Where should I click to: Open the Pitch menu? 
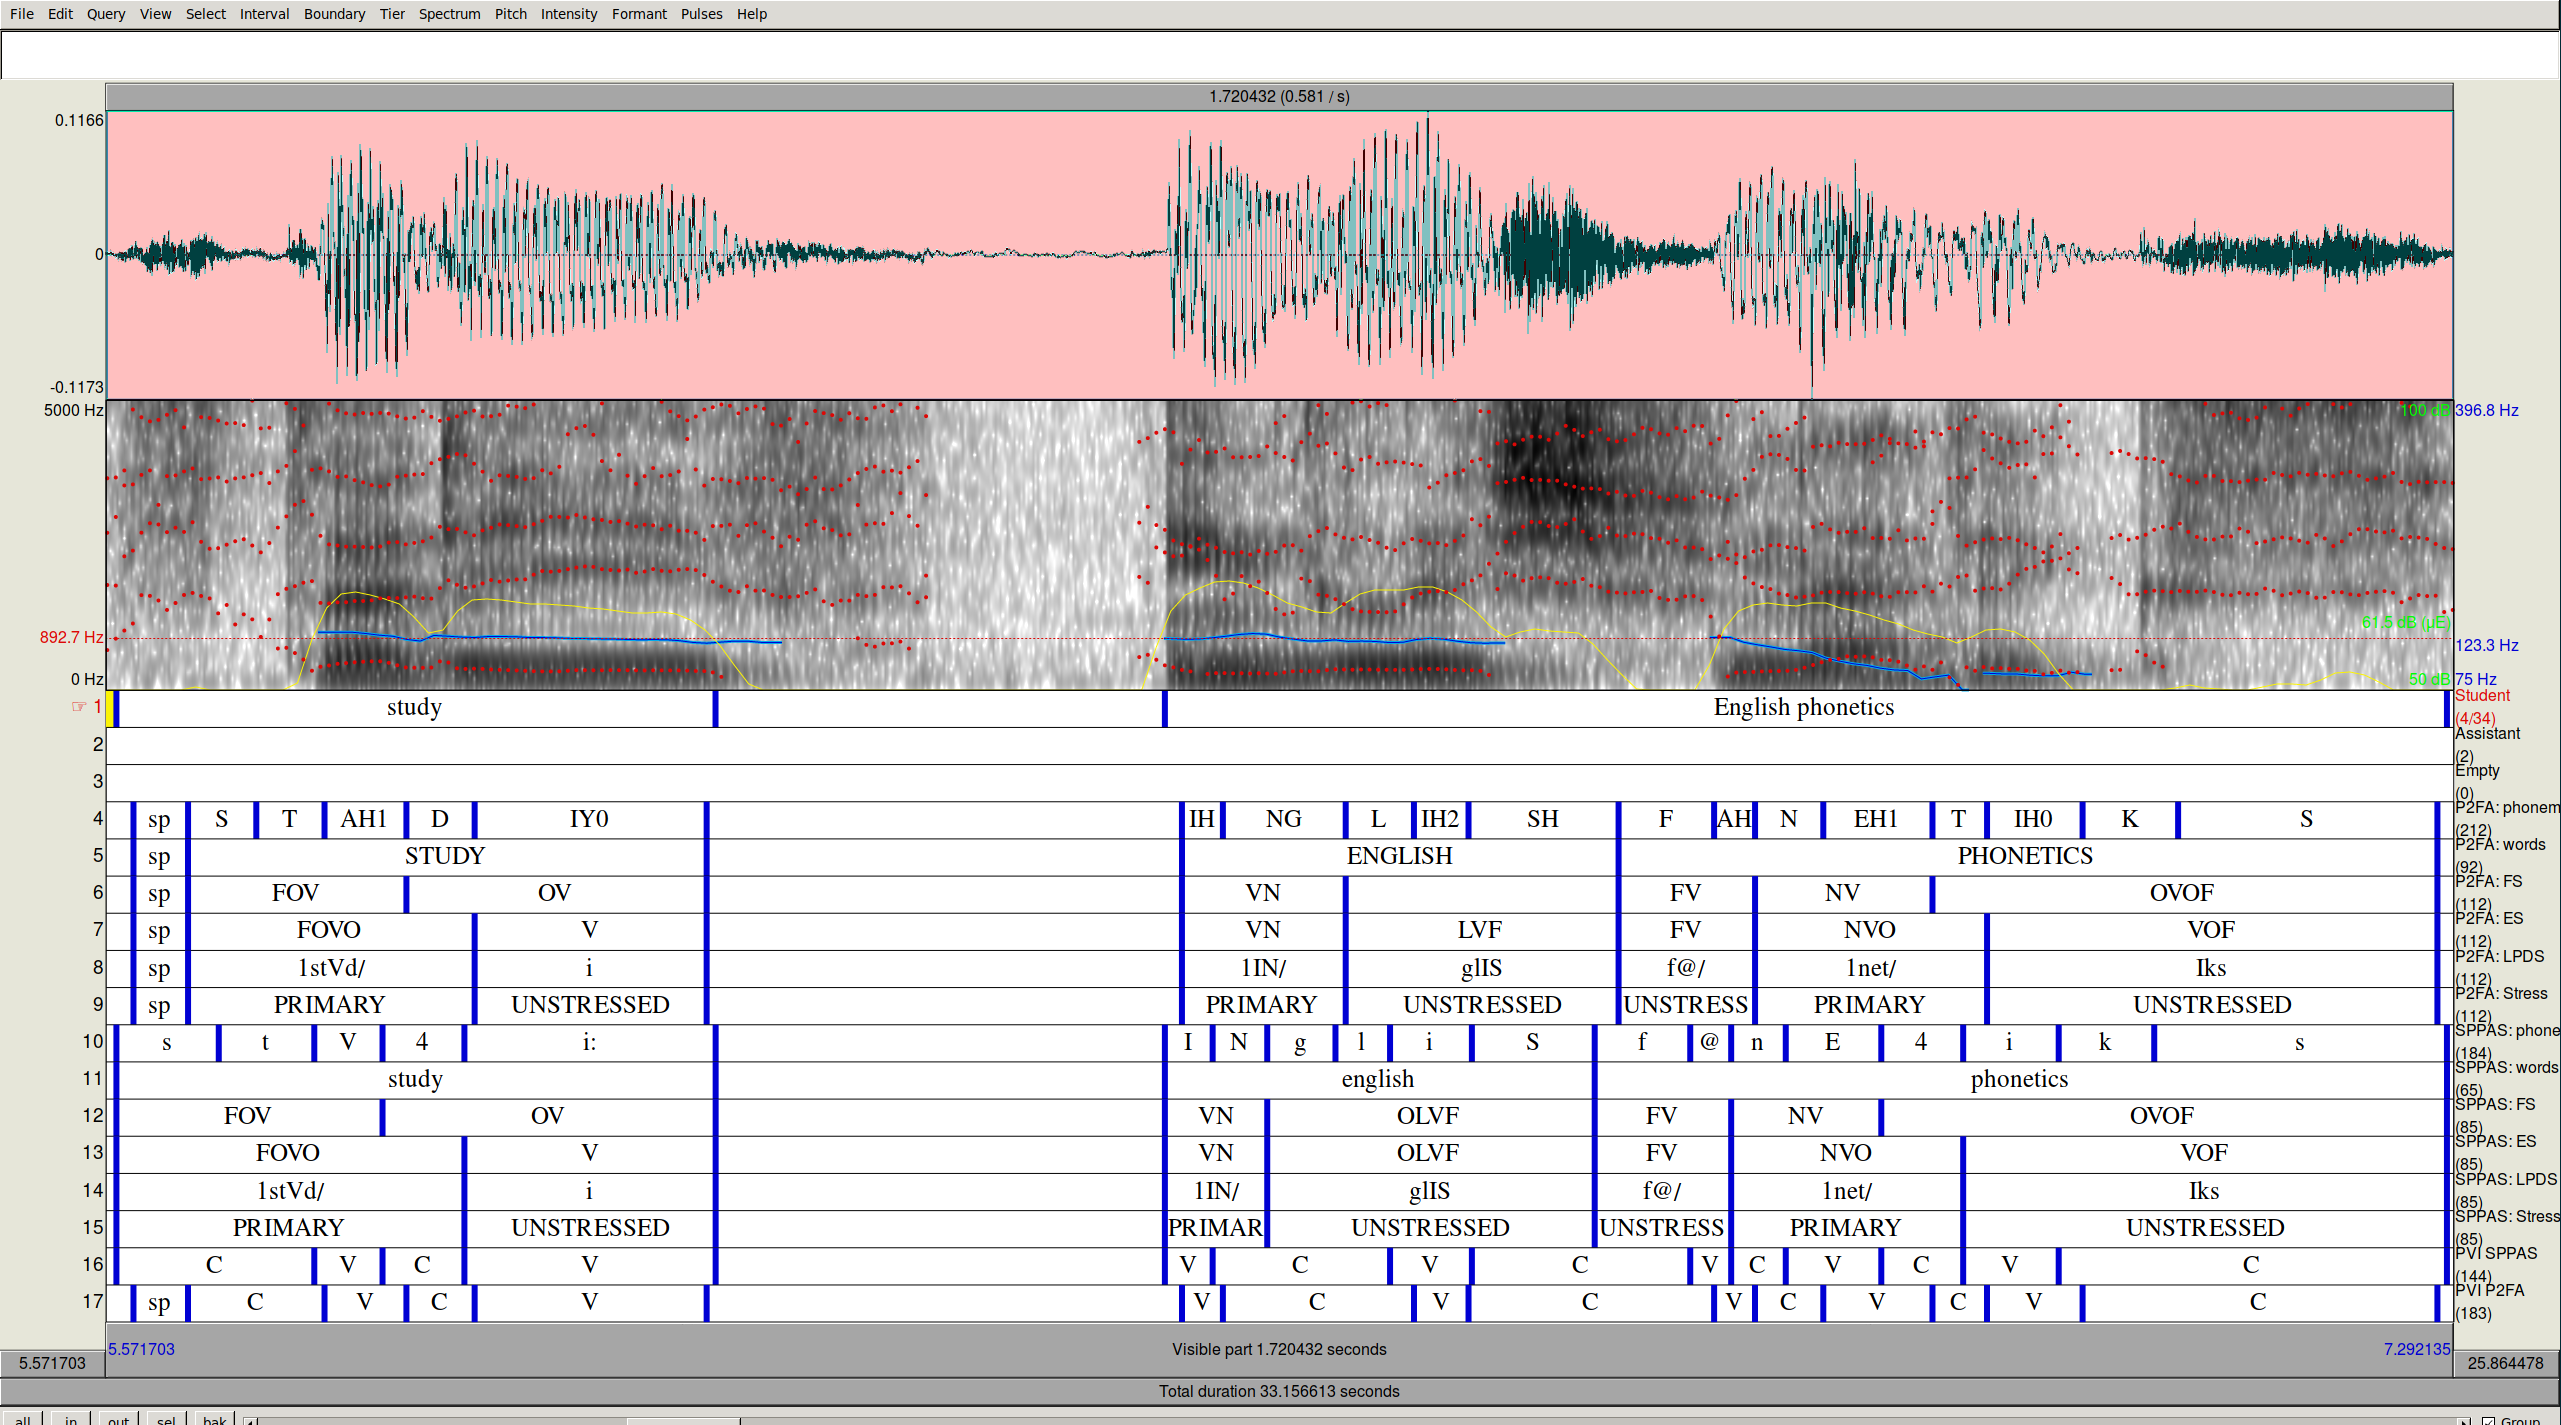pyautogui.click(x=510, y=14)
